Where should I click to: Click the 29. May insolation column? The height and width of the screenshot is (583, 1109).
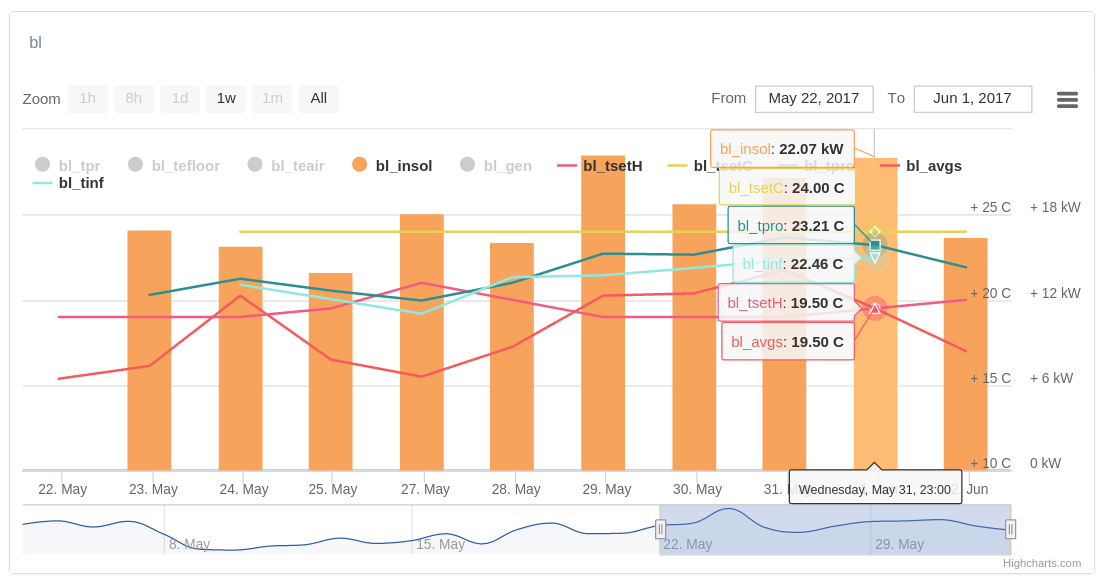(x=602, y=400)
